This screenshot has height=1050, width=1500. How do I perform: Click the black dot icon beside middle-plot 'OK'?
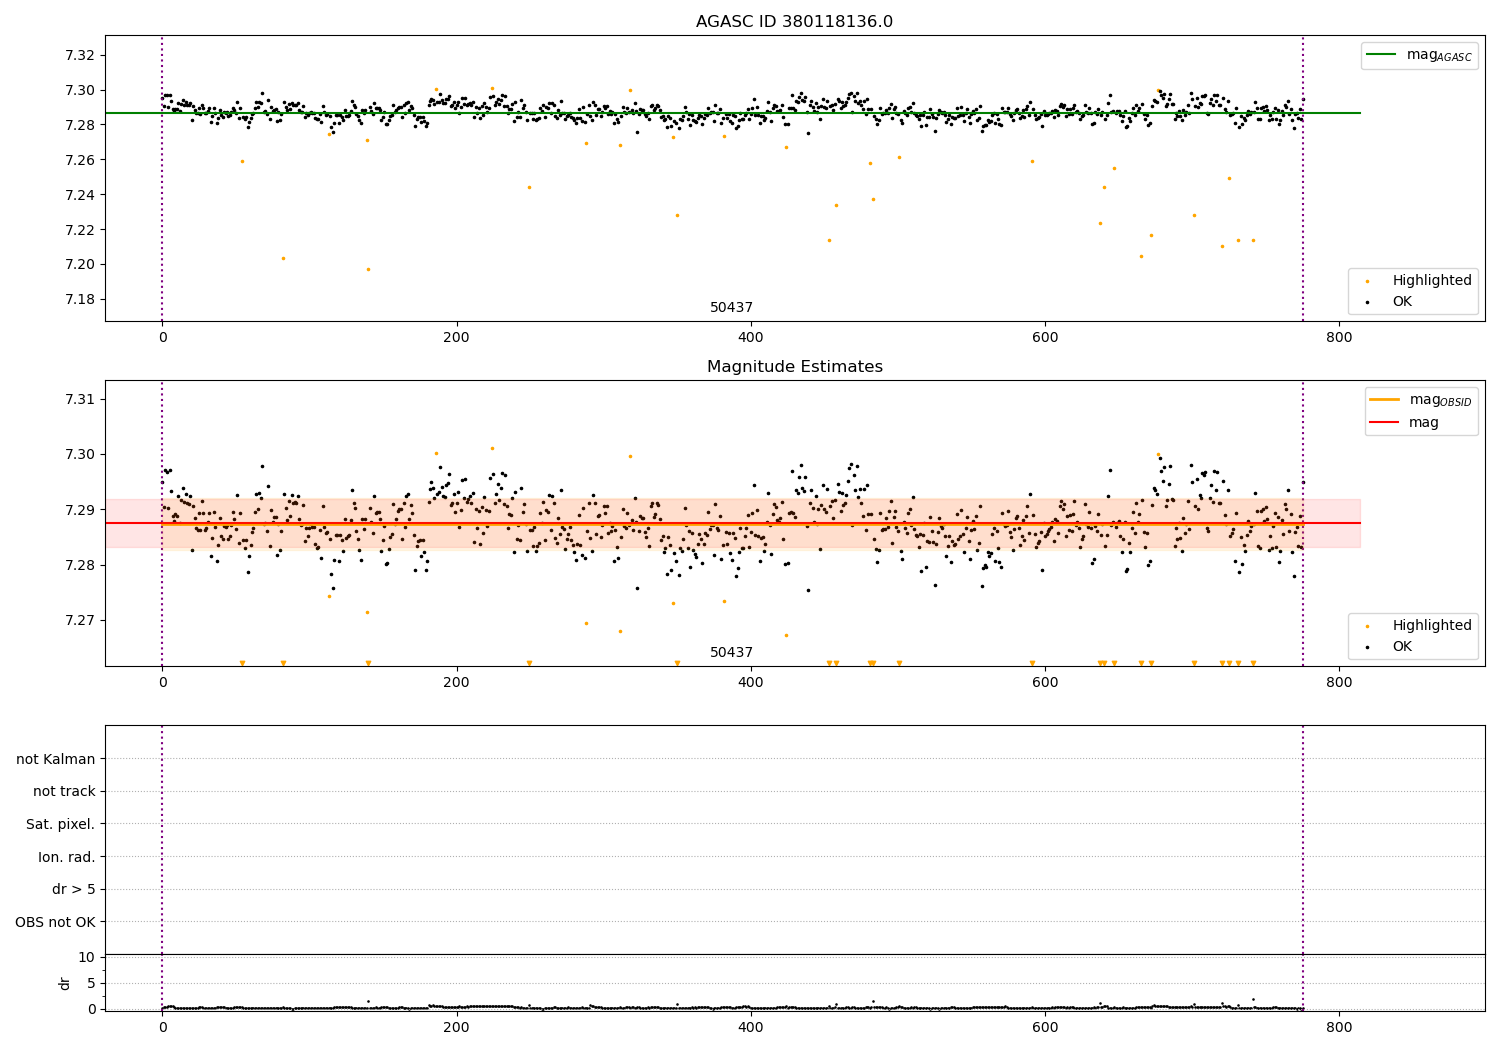[x=1367, y=647]
